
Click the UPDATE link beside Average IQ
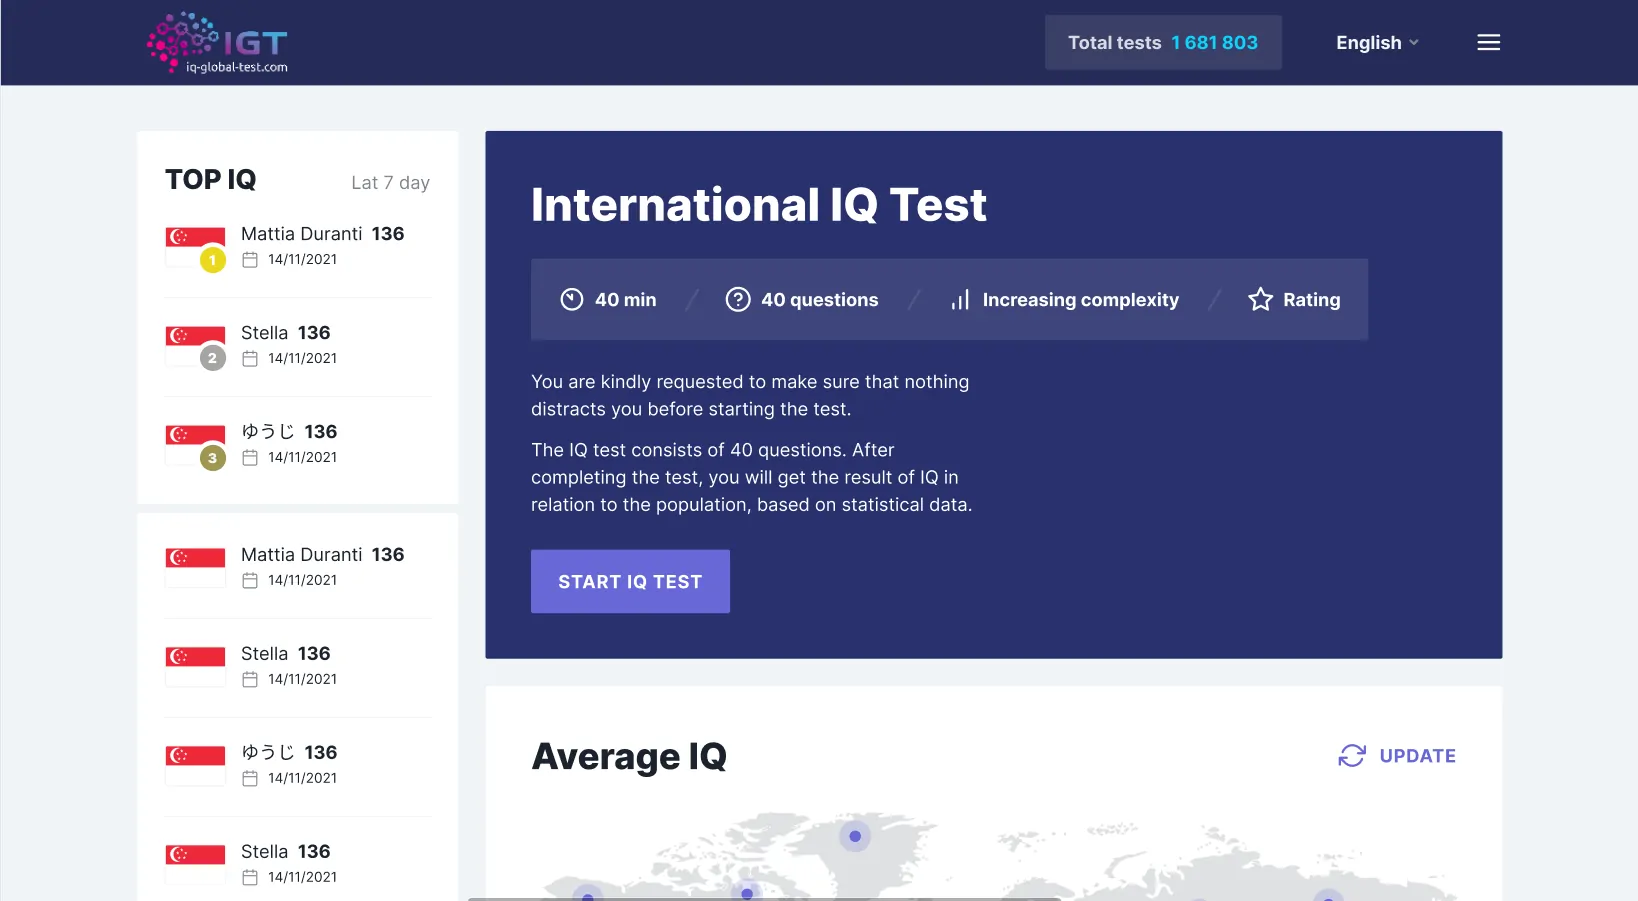click(1417, 756)
